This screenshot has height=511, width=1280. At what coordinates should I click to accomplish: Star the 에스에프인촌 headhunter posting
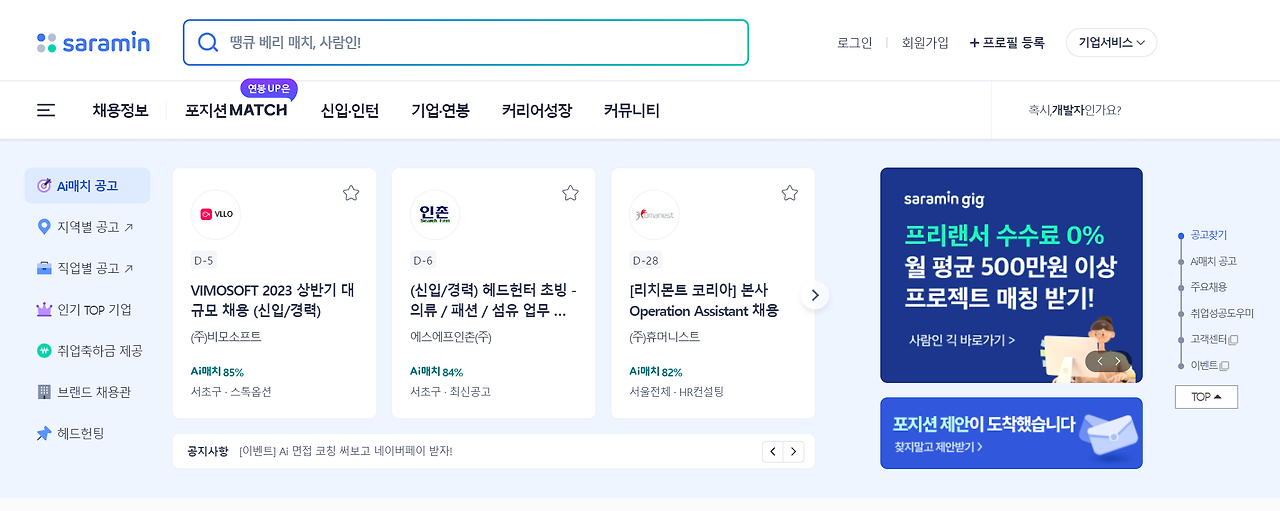point(570,193)
